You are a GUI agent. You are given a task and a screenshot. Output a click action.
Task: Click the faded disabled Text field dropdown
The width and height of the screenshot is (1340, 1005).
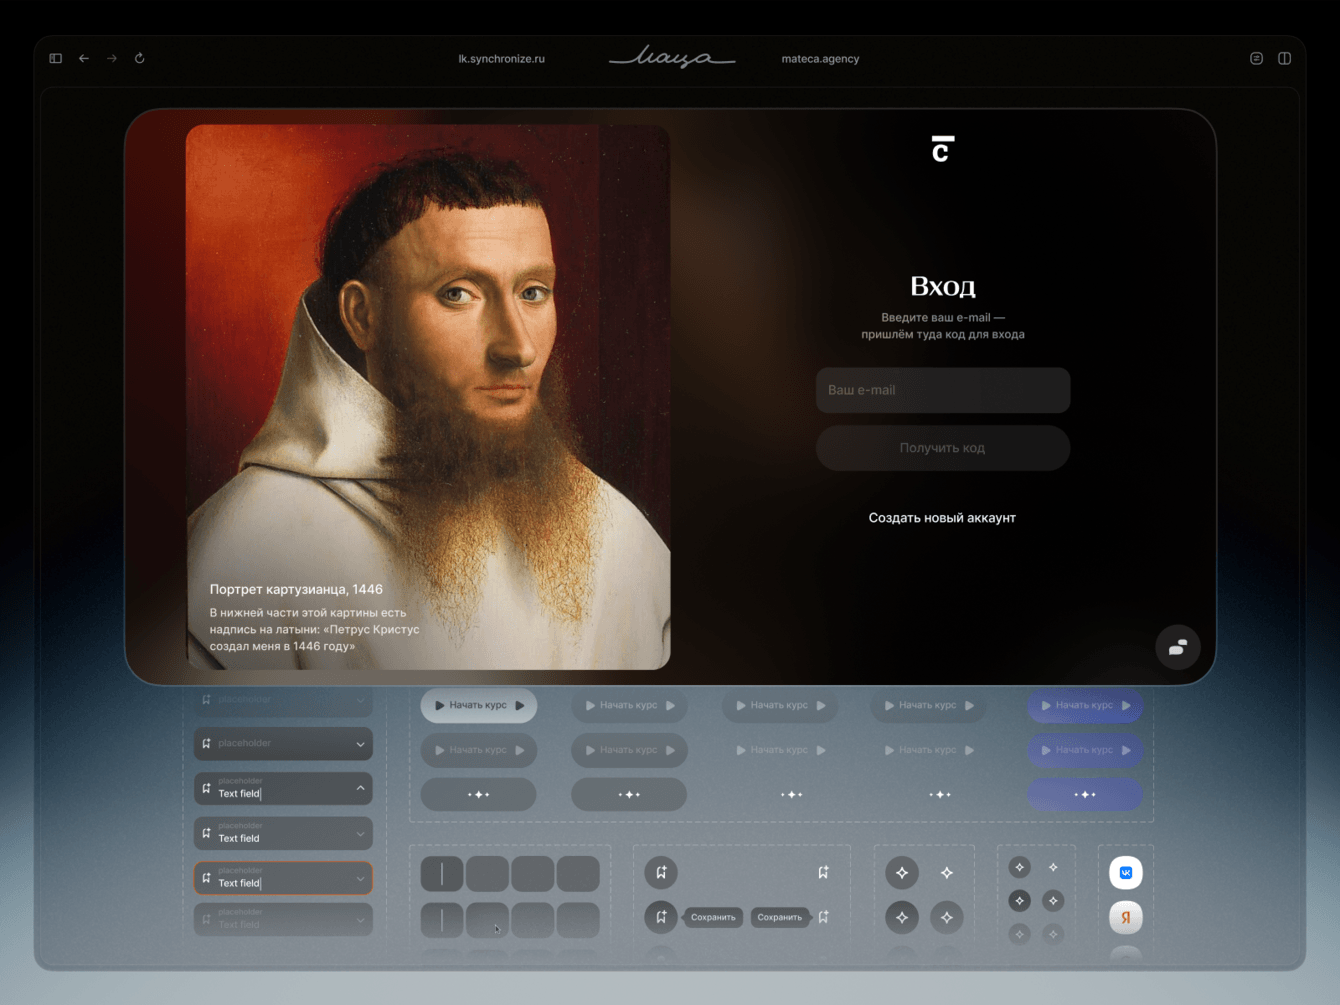284,919
